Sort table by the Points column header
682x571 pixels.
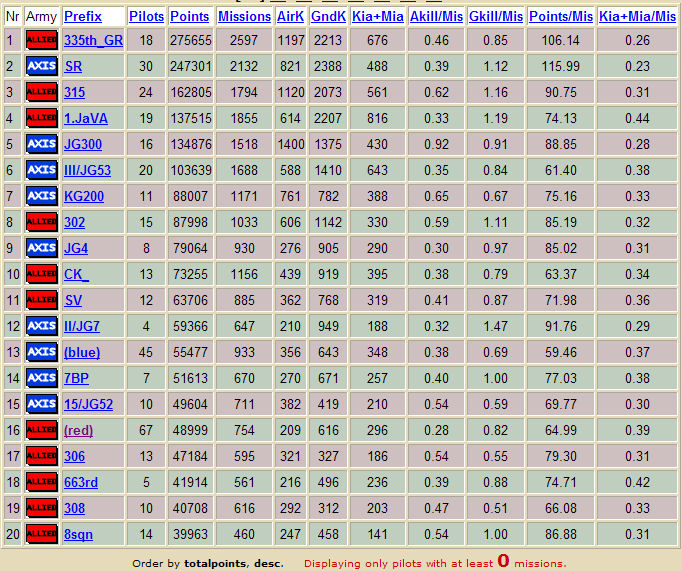(189, 17)
